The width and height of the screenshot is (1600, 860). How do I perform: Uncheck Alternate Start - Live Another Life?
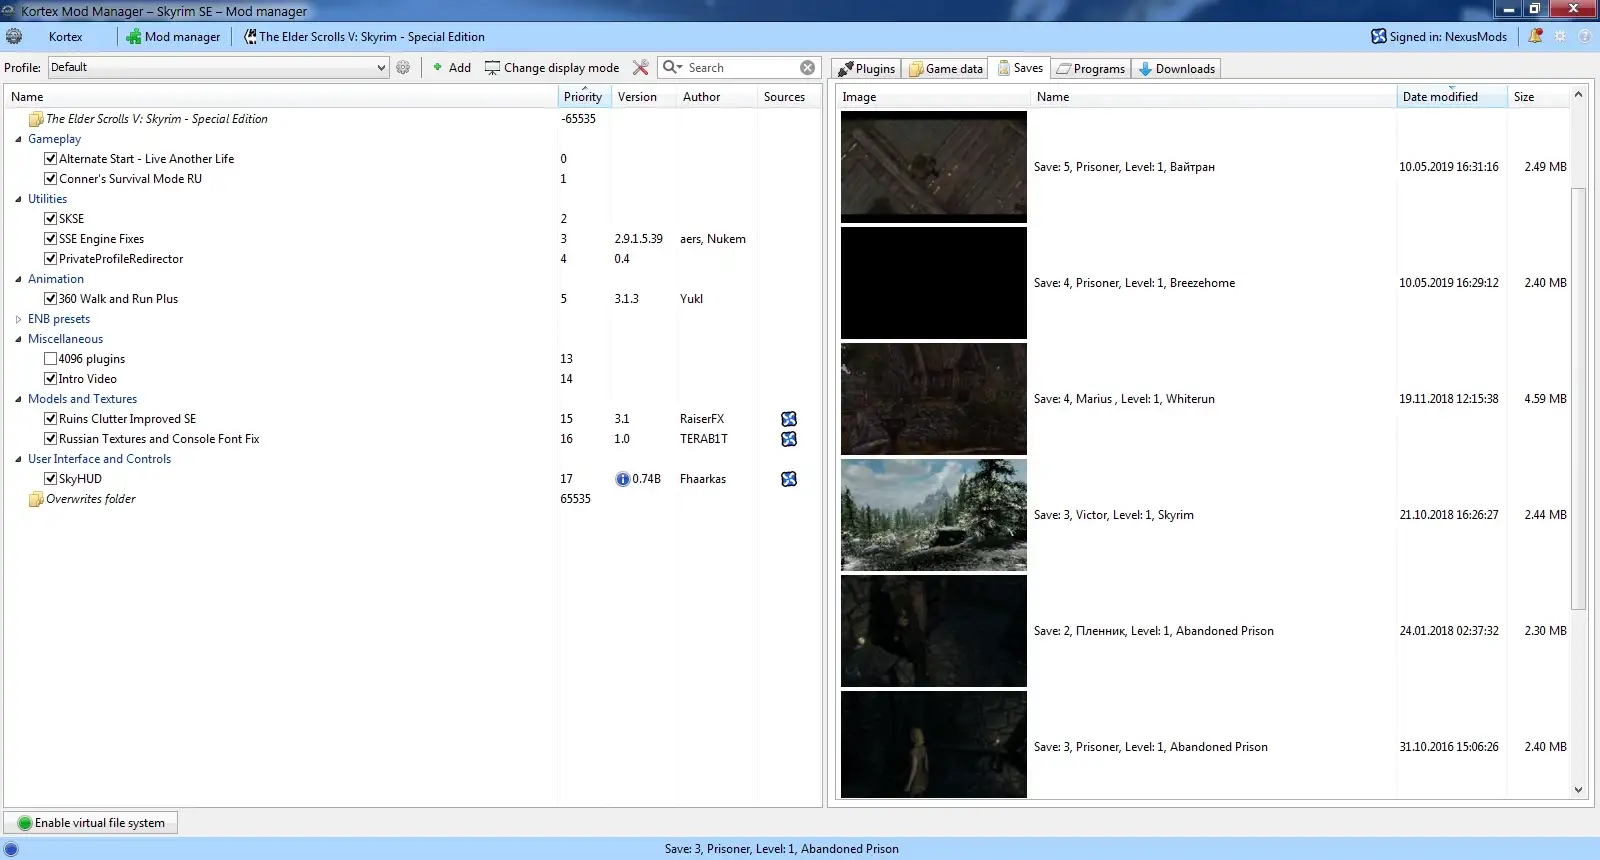(50, 159)
